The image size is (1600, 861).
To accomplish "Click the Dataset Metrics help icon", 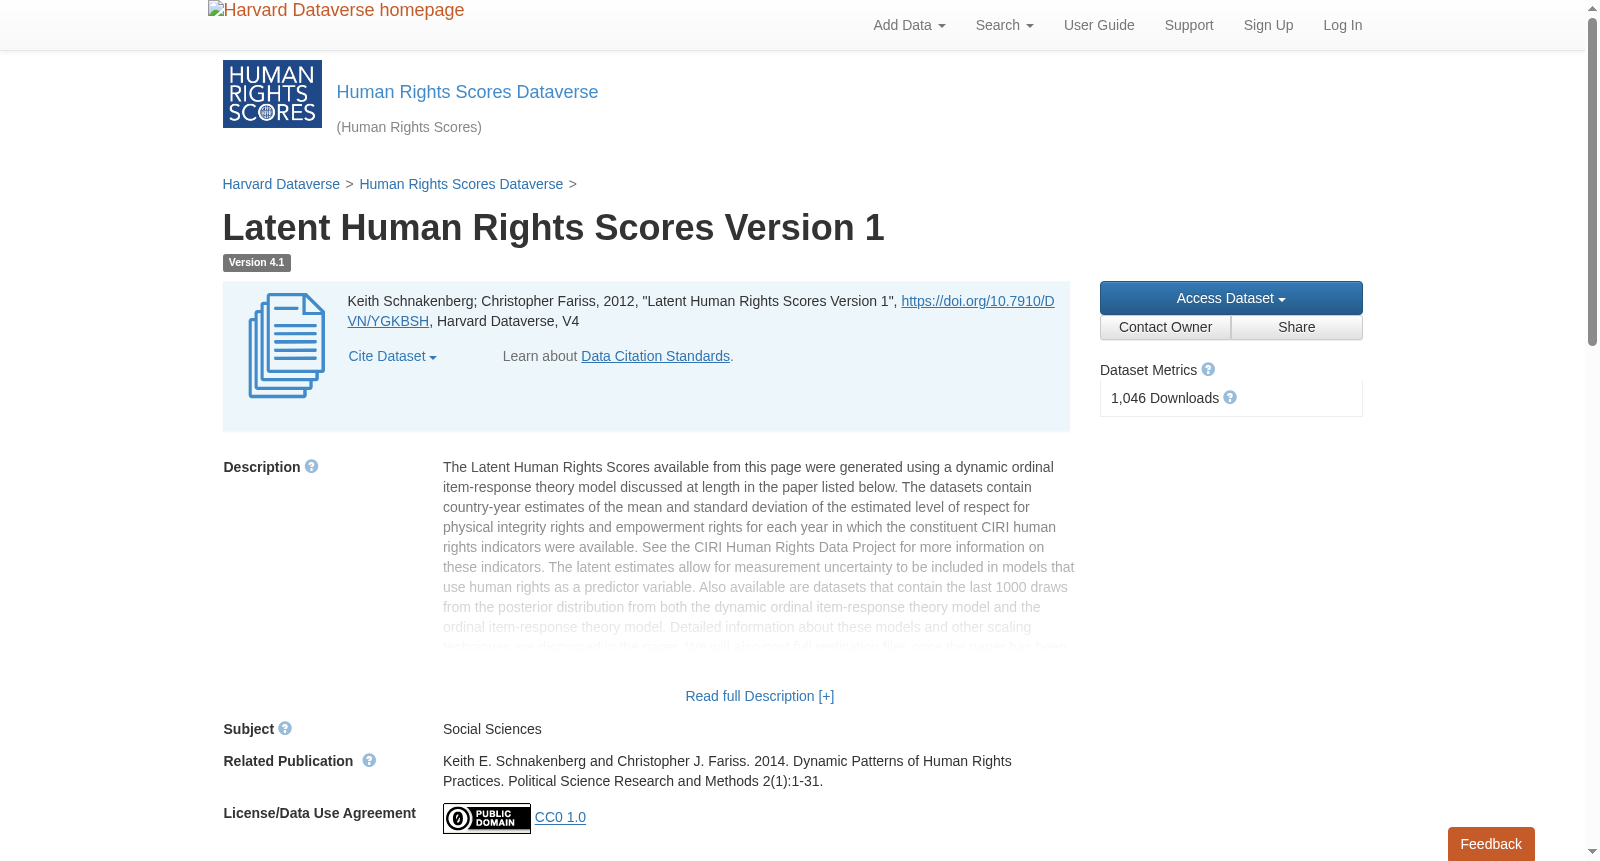I will point(1208,370).
